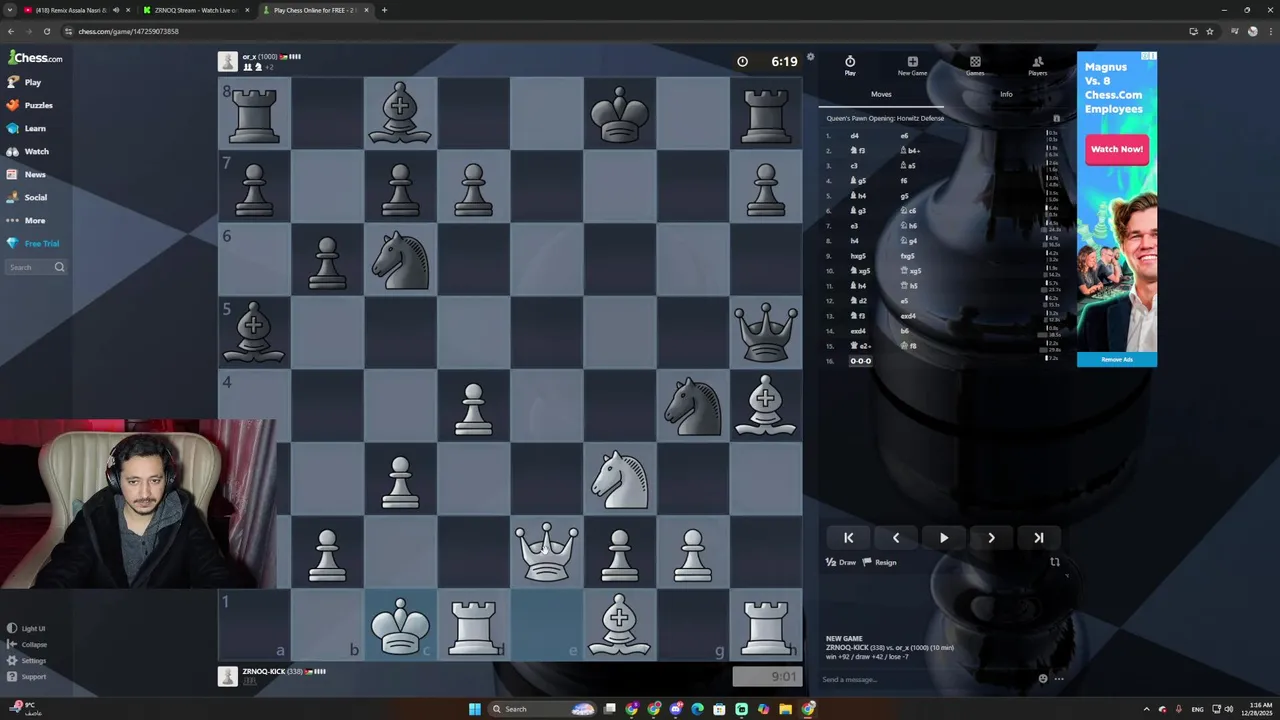Viewport: 1280px width, 720px height.
Task: Open the Learn section in the sidebar
Action: click(27, 128)
